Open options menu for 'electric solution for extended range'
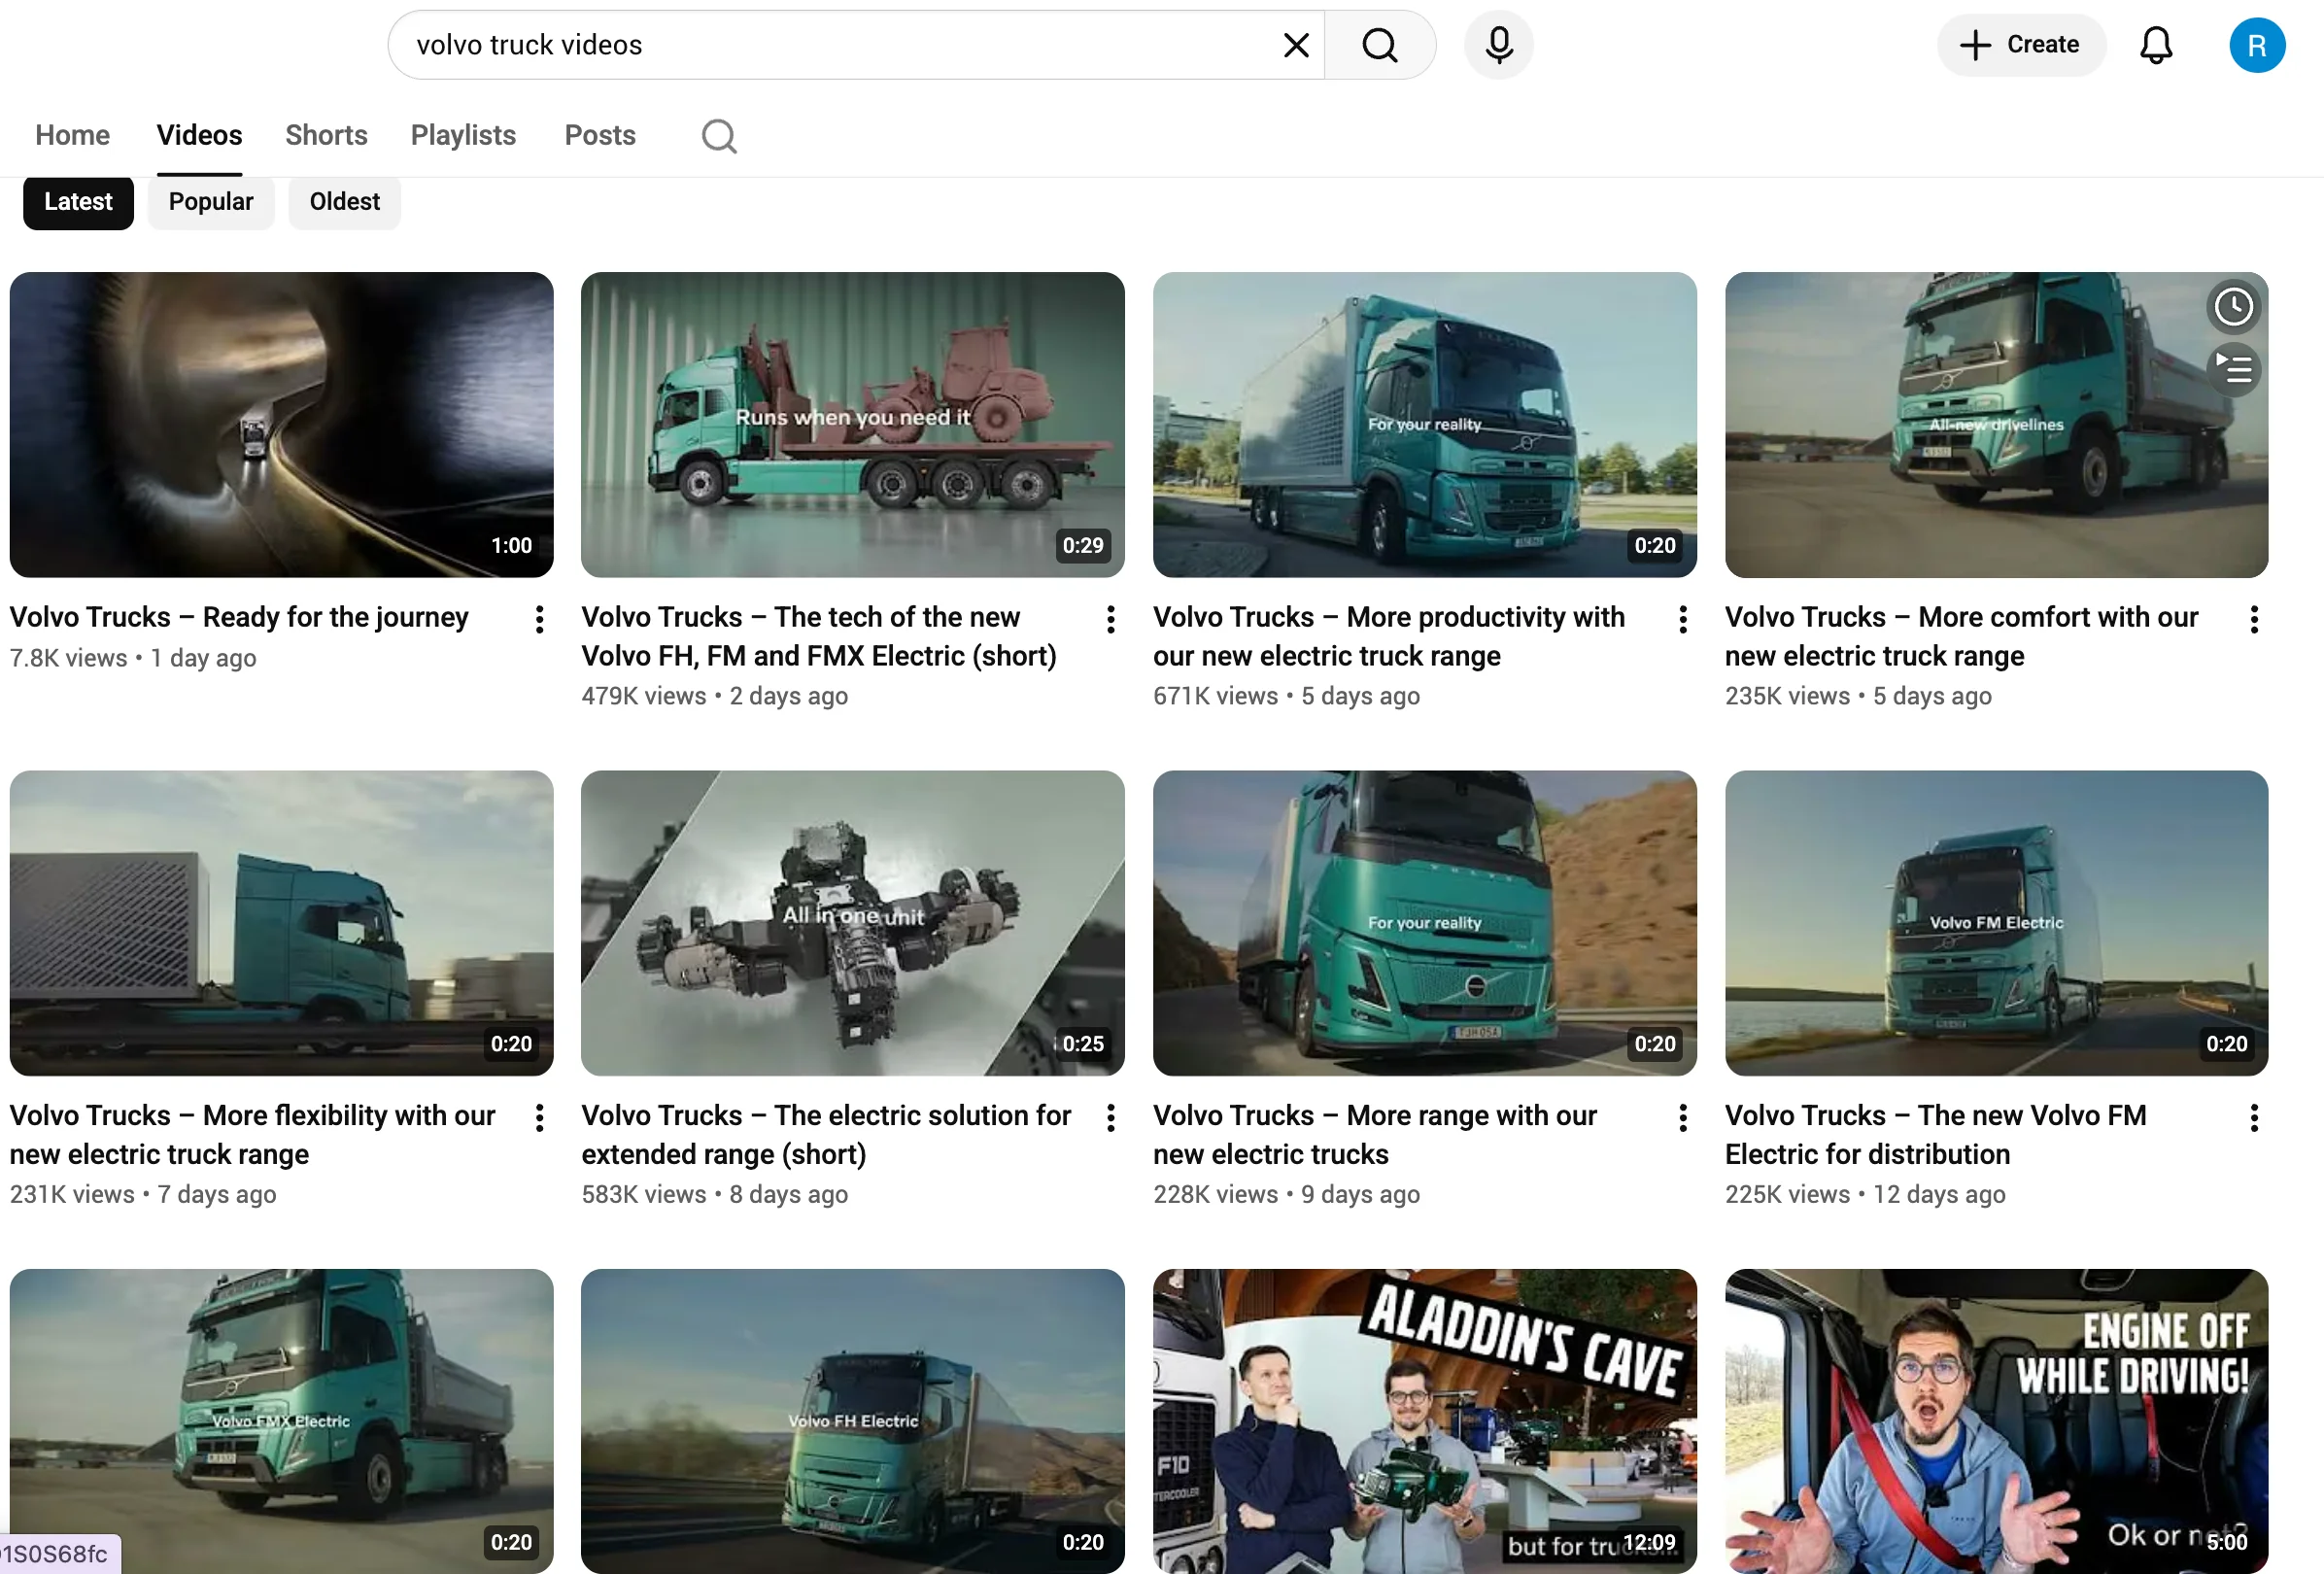Image resolution: width=2324 pixels, height=1574 pixels. click(1111, 1118)
